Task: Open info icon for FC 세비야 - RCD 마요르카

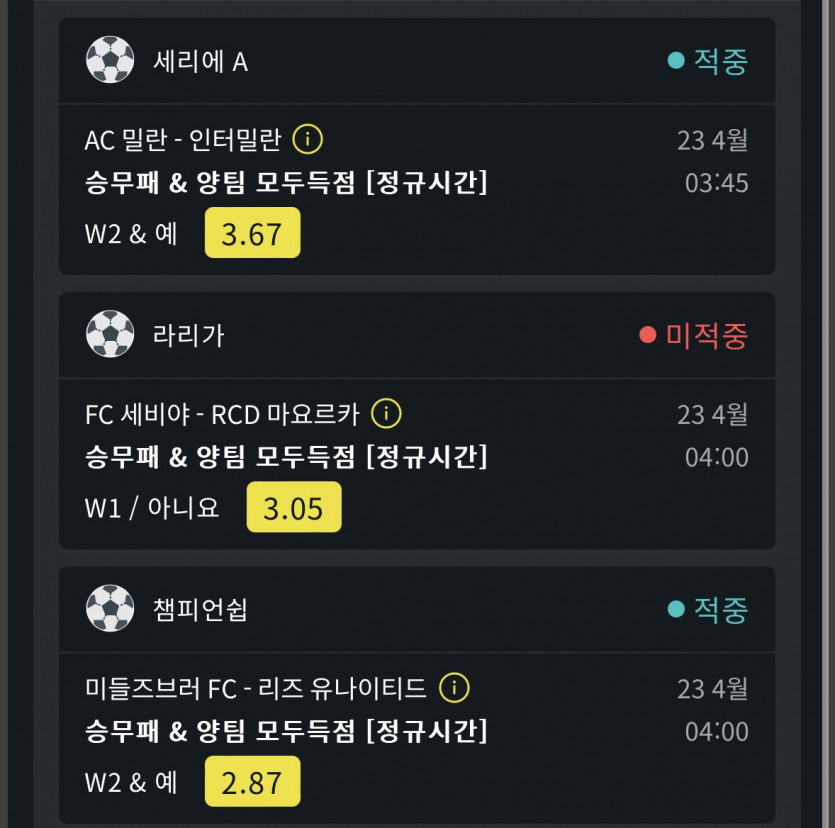Action: pos(386,413)
